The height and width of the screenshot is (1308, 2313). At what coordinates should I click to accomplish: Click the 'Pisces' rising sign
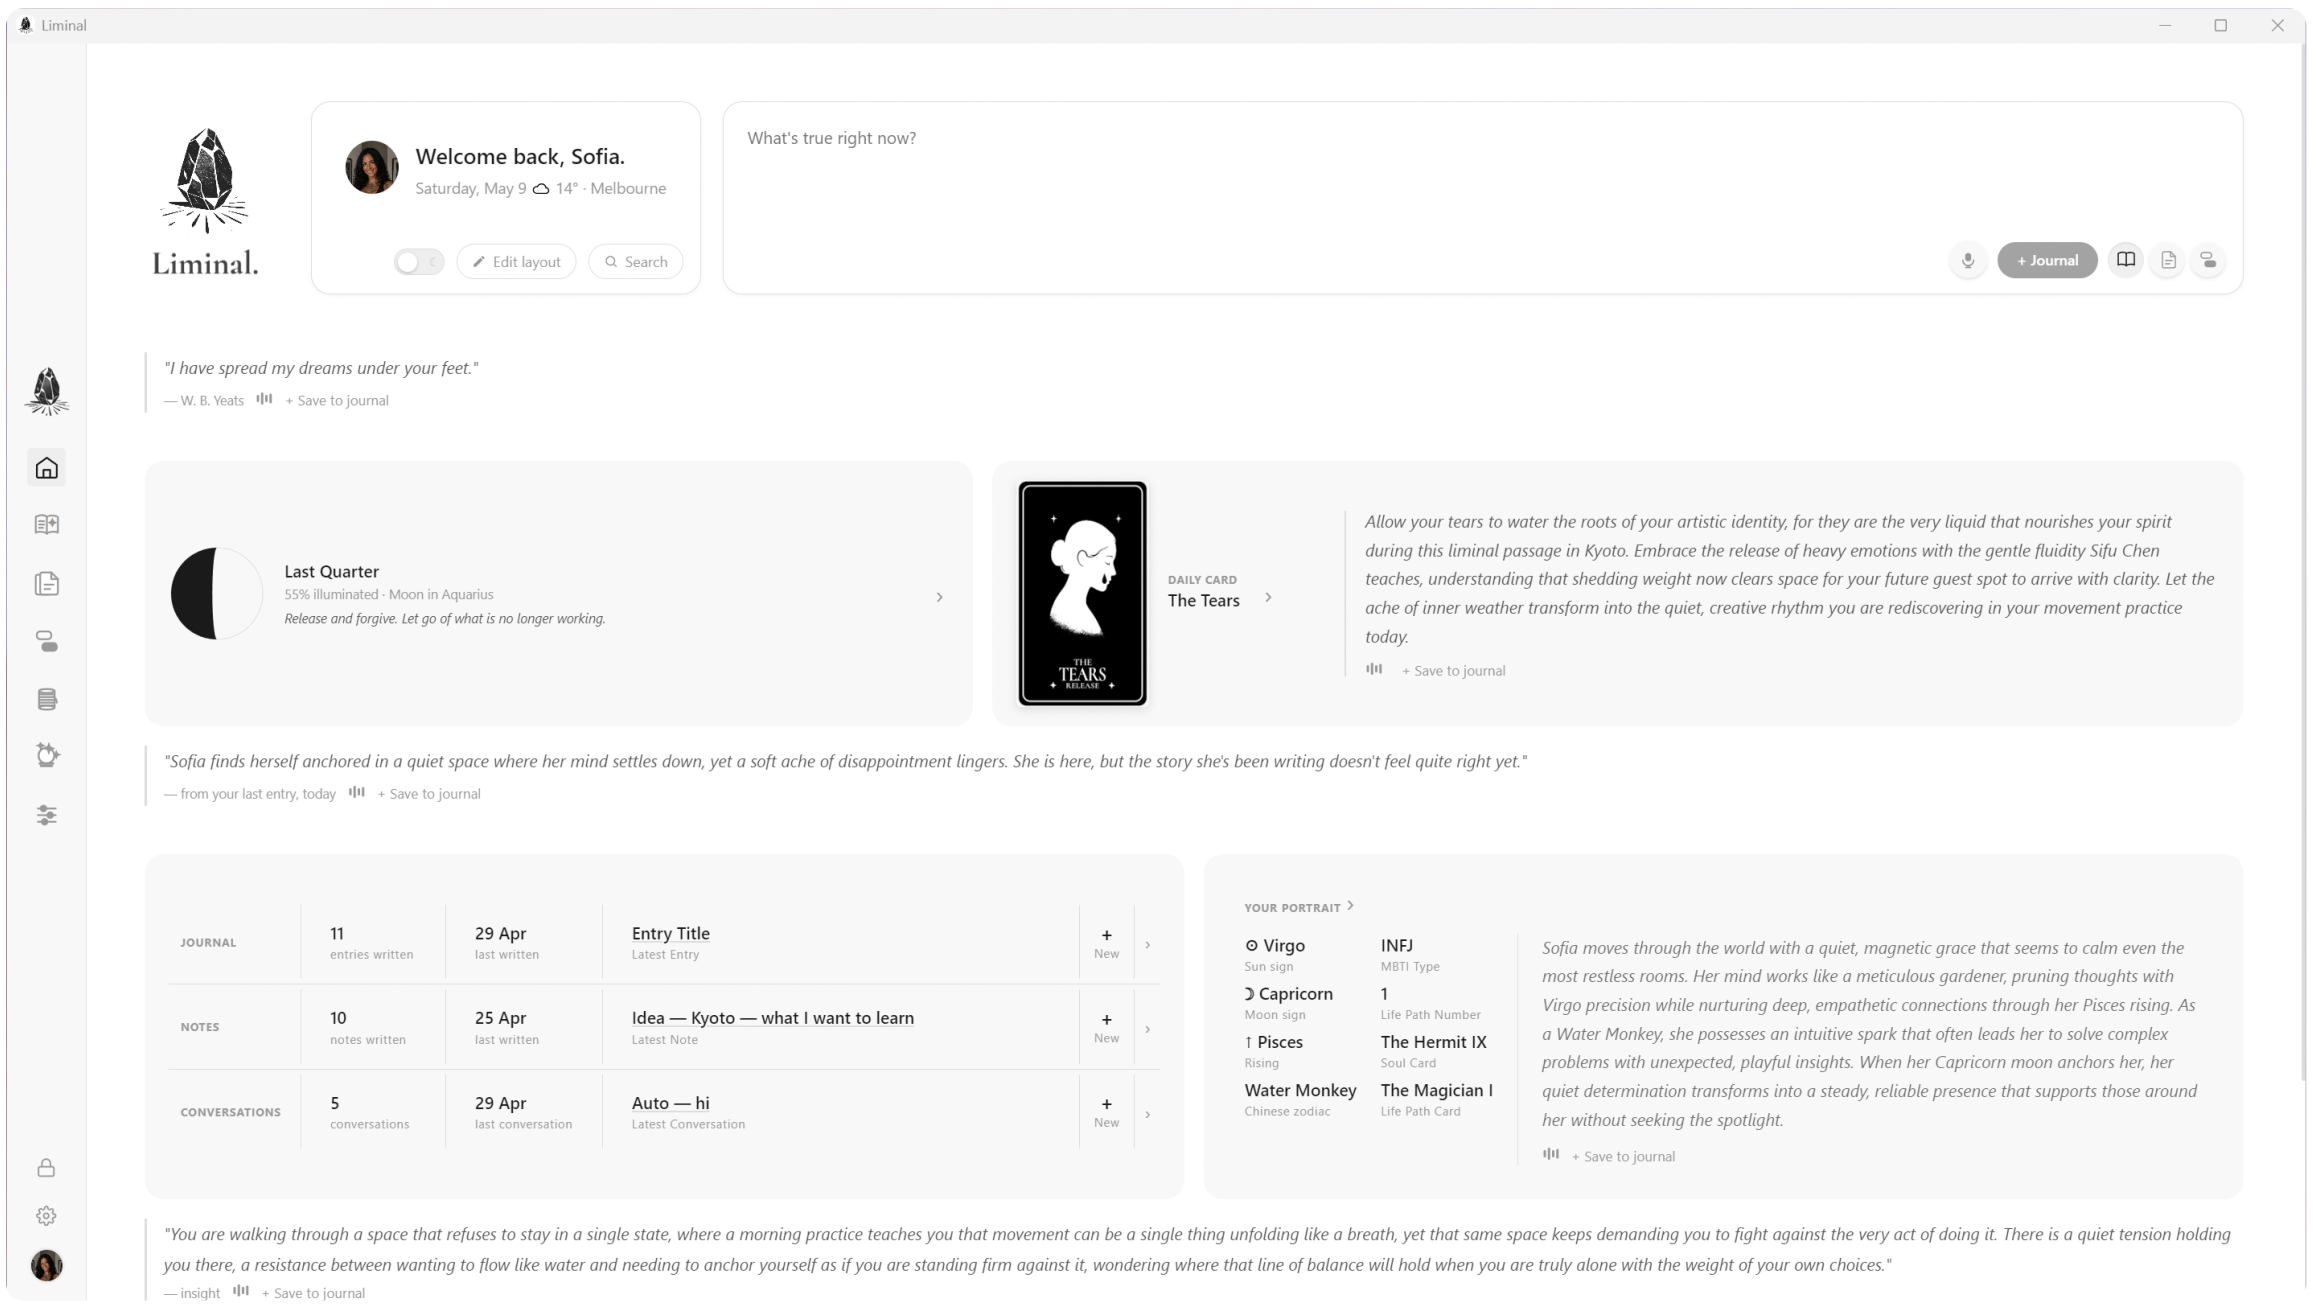tap(1273, 1042)
